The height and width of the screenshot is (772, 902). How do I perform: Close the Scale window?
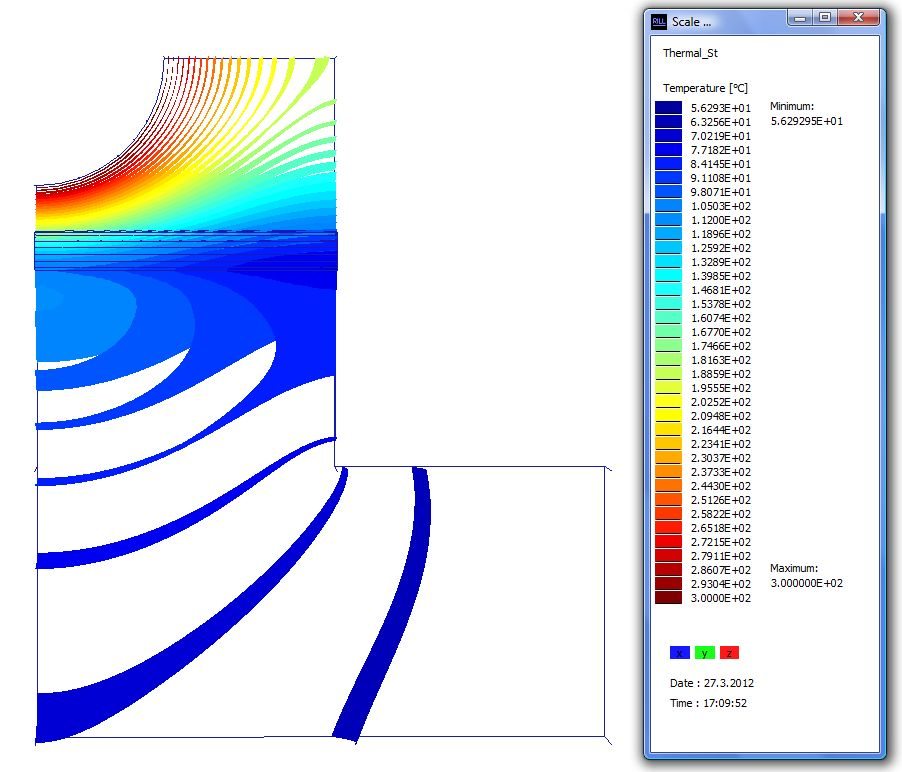pos(859,17)
